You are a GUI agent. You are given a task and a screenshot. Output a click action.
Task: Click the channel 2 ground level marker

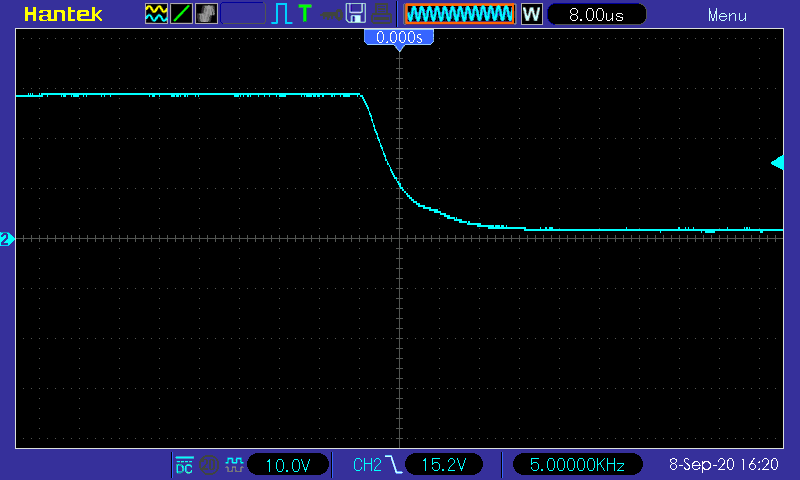(7, 239)
